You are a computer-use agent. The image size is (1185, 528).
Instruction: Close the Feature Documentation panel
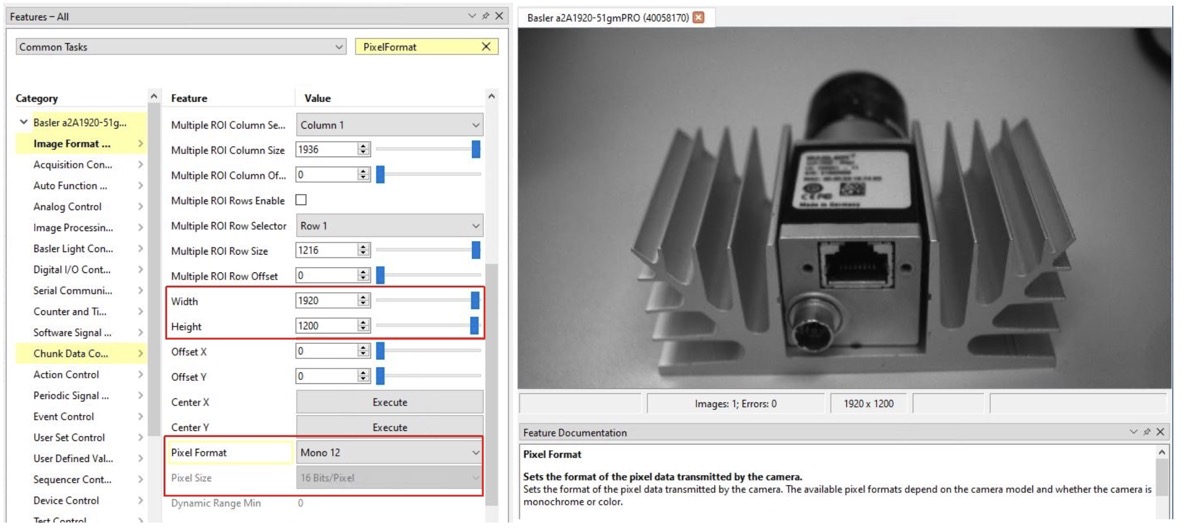coord(1161,432)
